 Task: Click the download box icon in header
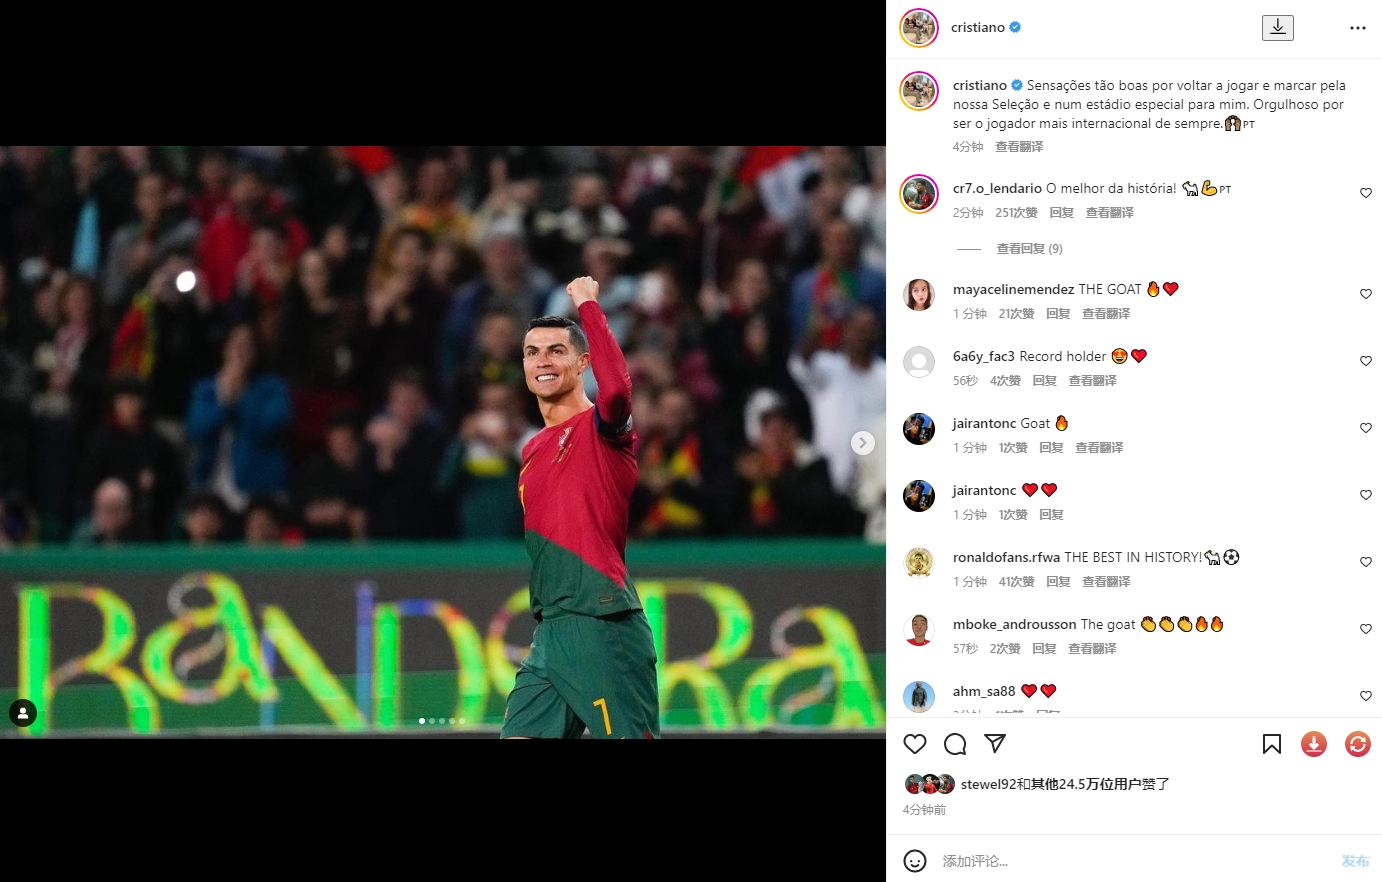pos(1278,28)
